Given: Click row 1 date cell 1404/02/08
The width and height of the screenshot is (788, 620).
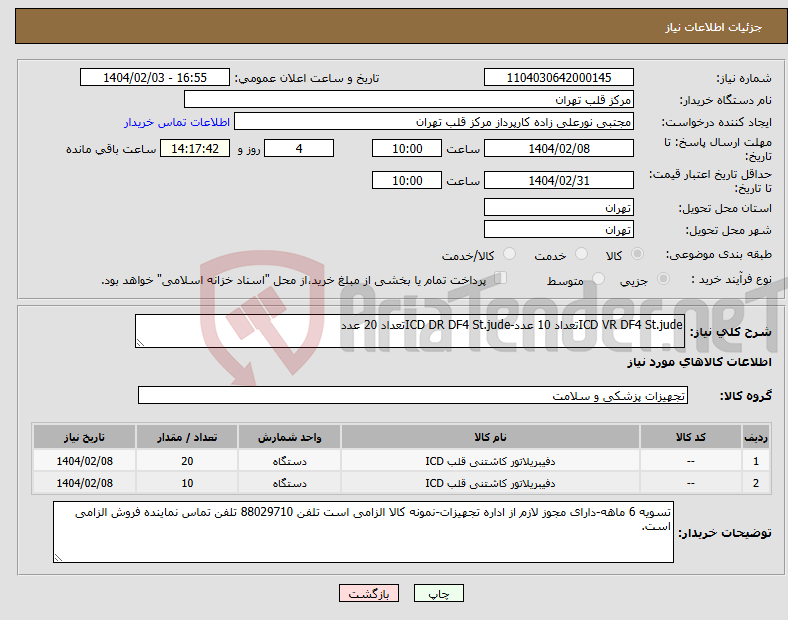Looking at the screenshot, I should [84, 461].
